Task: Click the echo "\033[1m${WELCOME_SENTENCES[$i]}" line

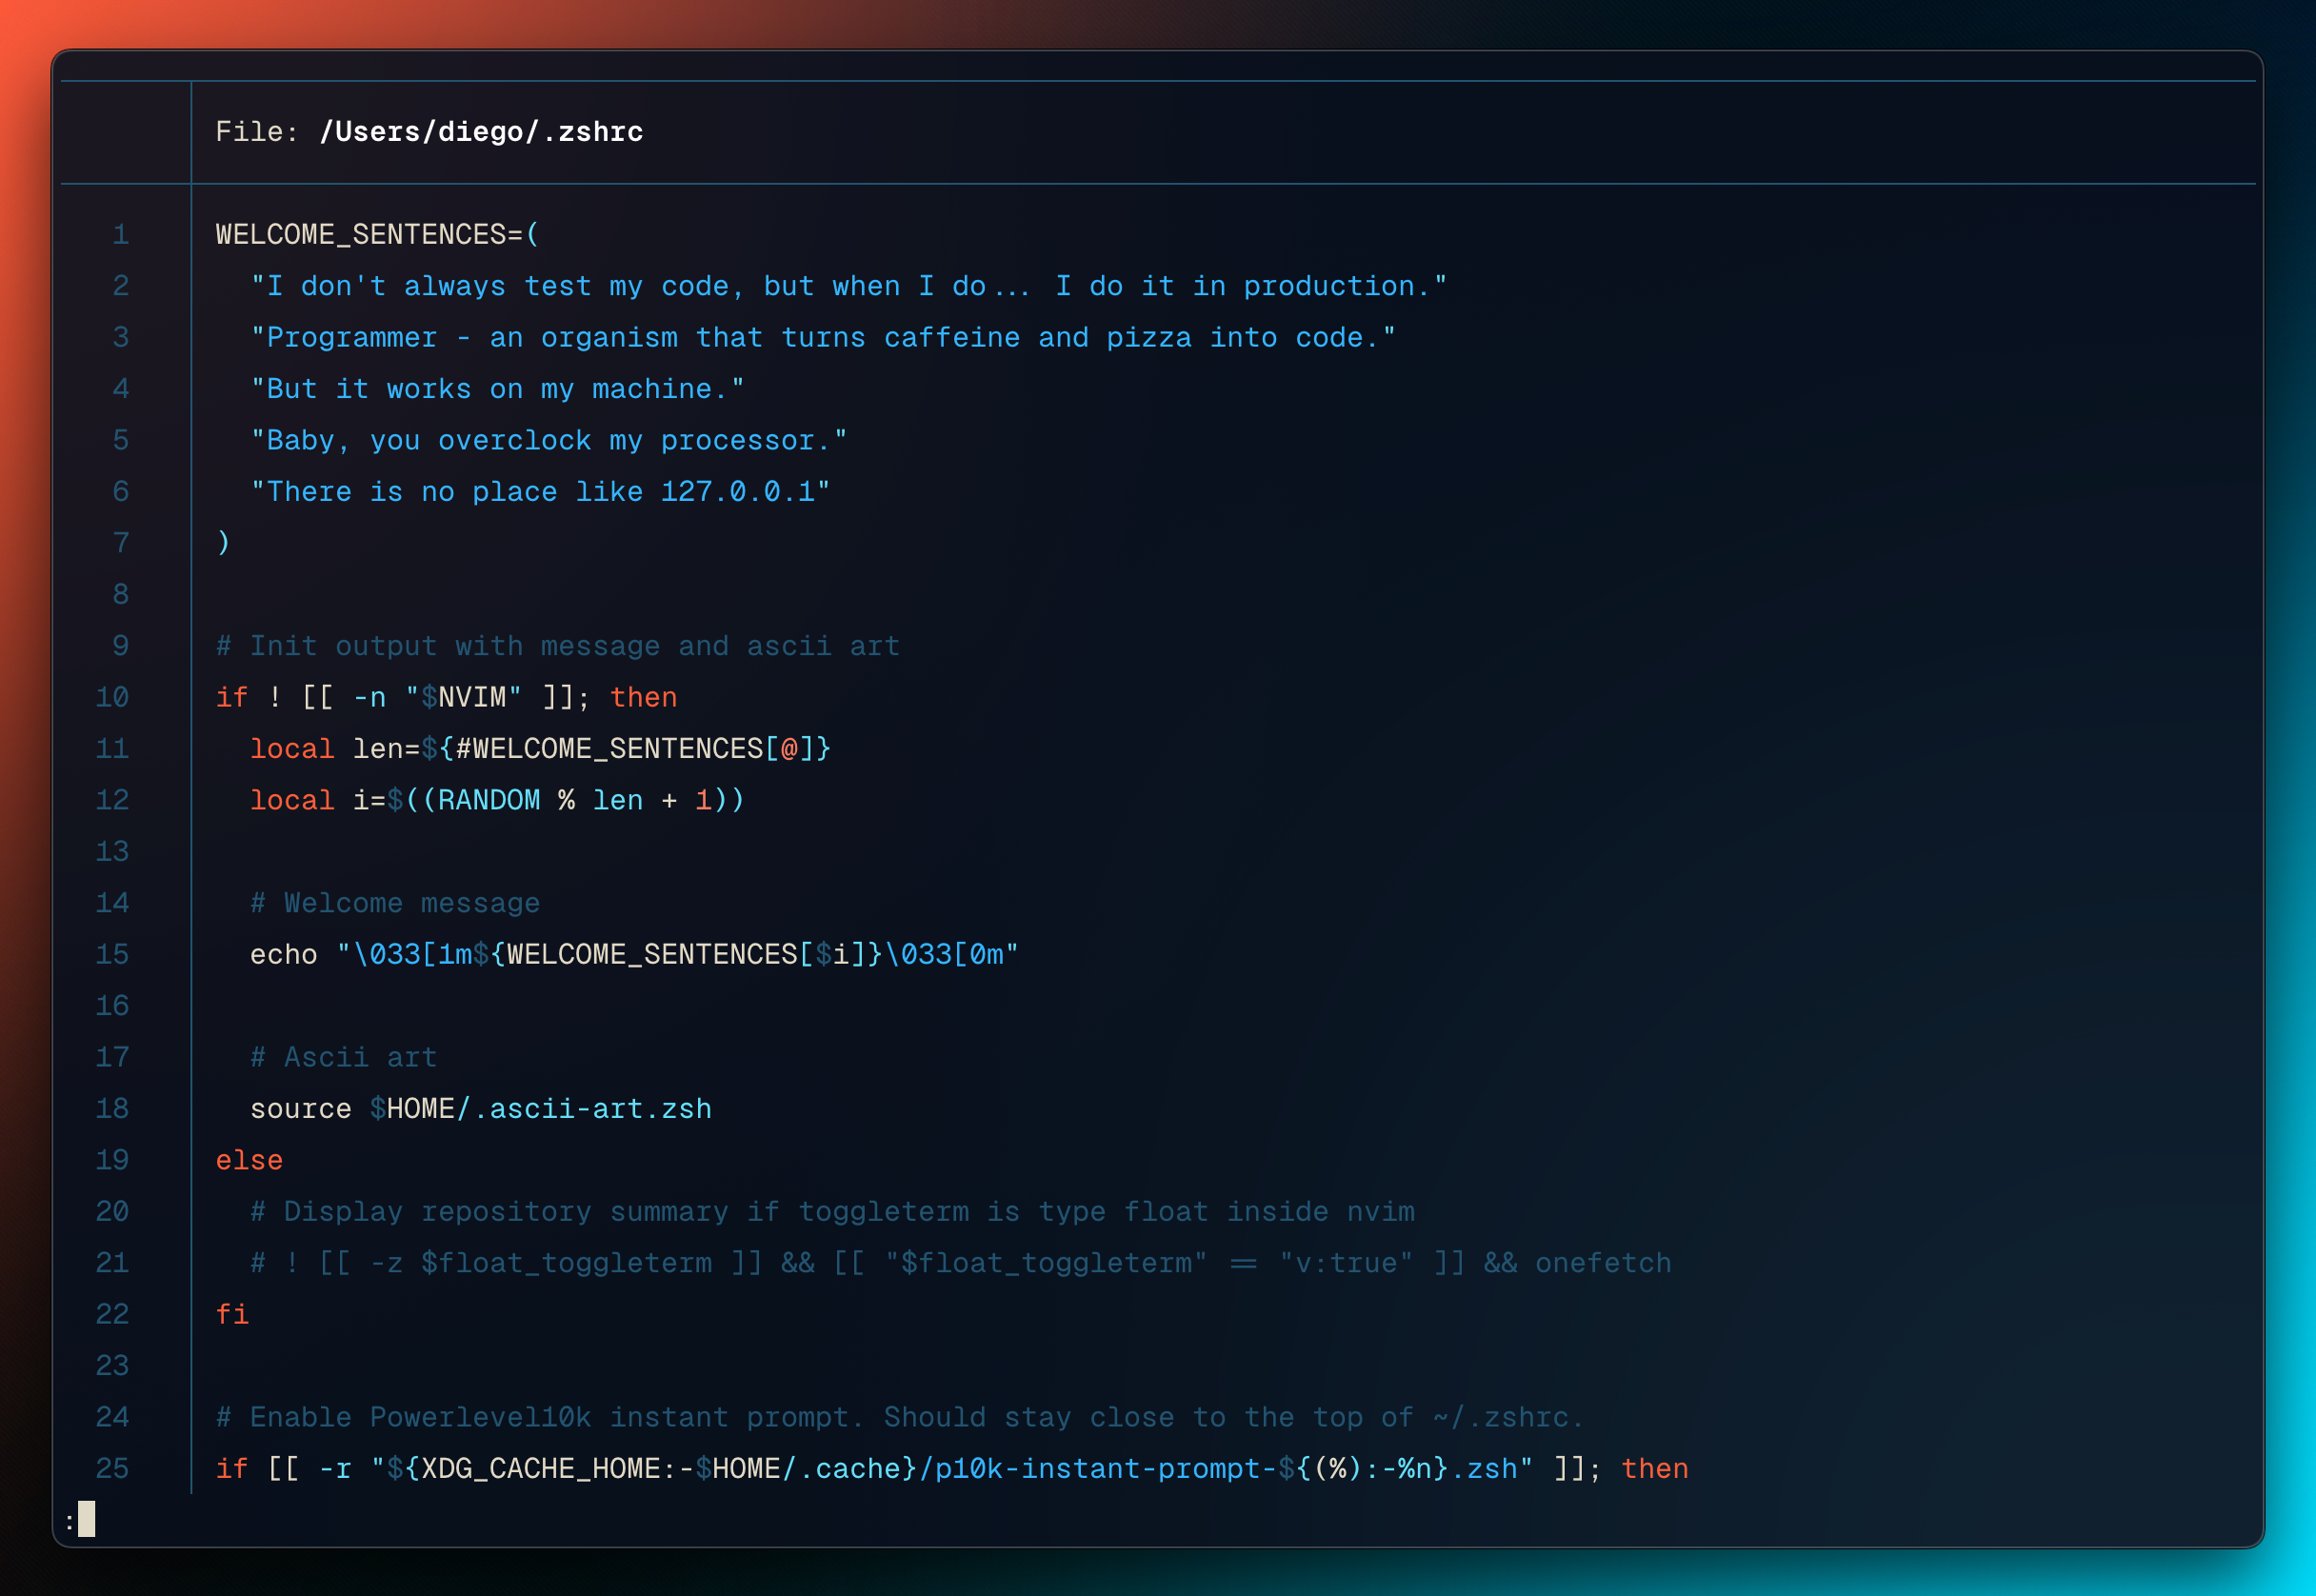Action: [x=635, y=955]
